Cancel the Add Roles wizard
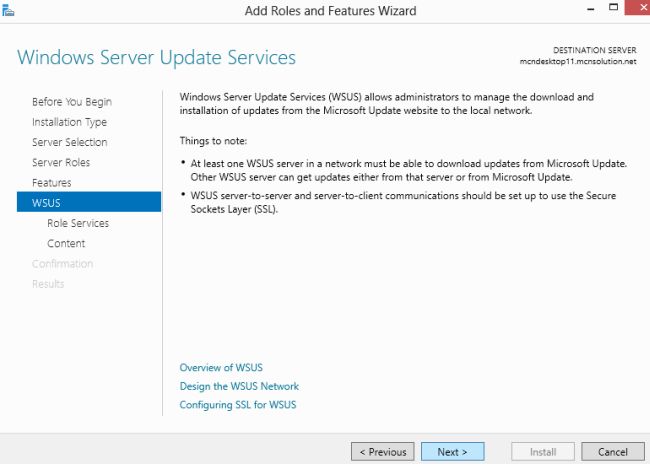Image resolution: width=650 pixels, height=464 pixels. point(613,452)
